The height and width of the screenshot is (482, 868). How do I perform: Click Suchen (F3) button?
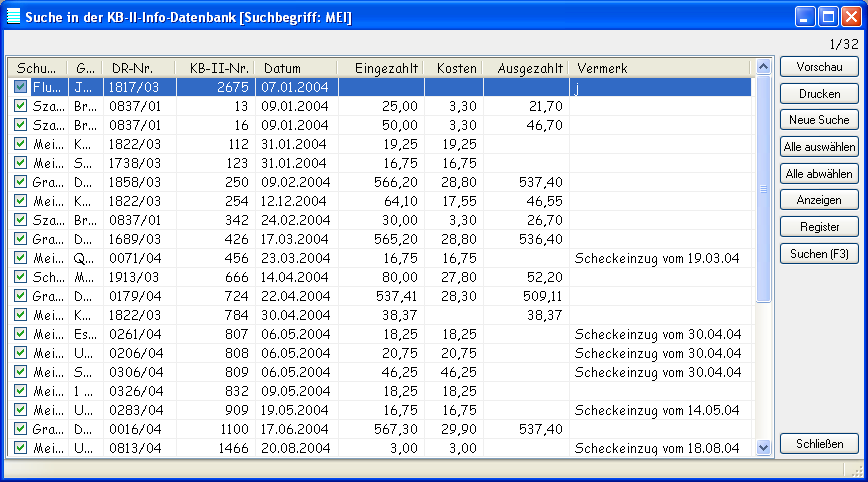819,254
